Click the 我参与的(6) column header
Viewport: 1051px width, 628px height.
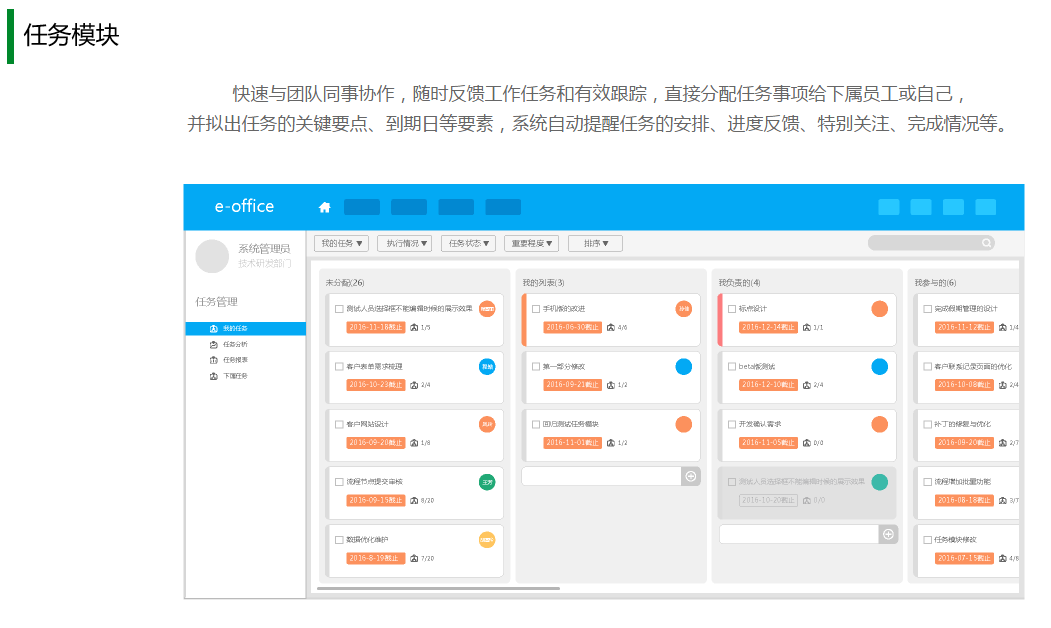(935, 283)
